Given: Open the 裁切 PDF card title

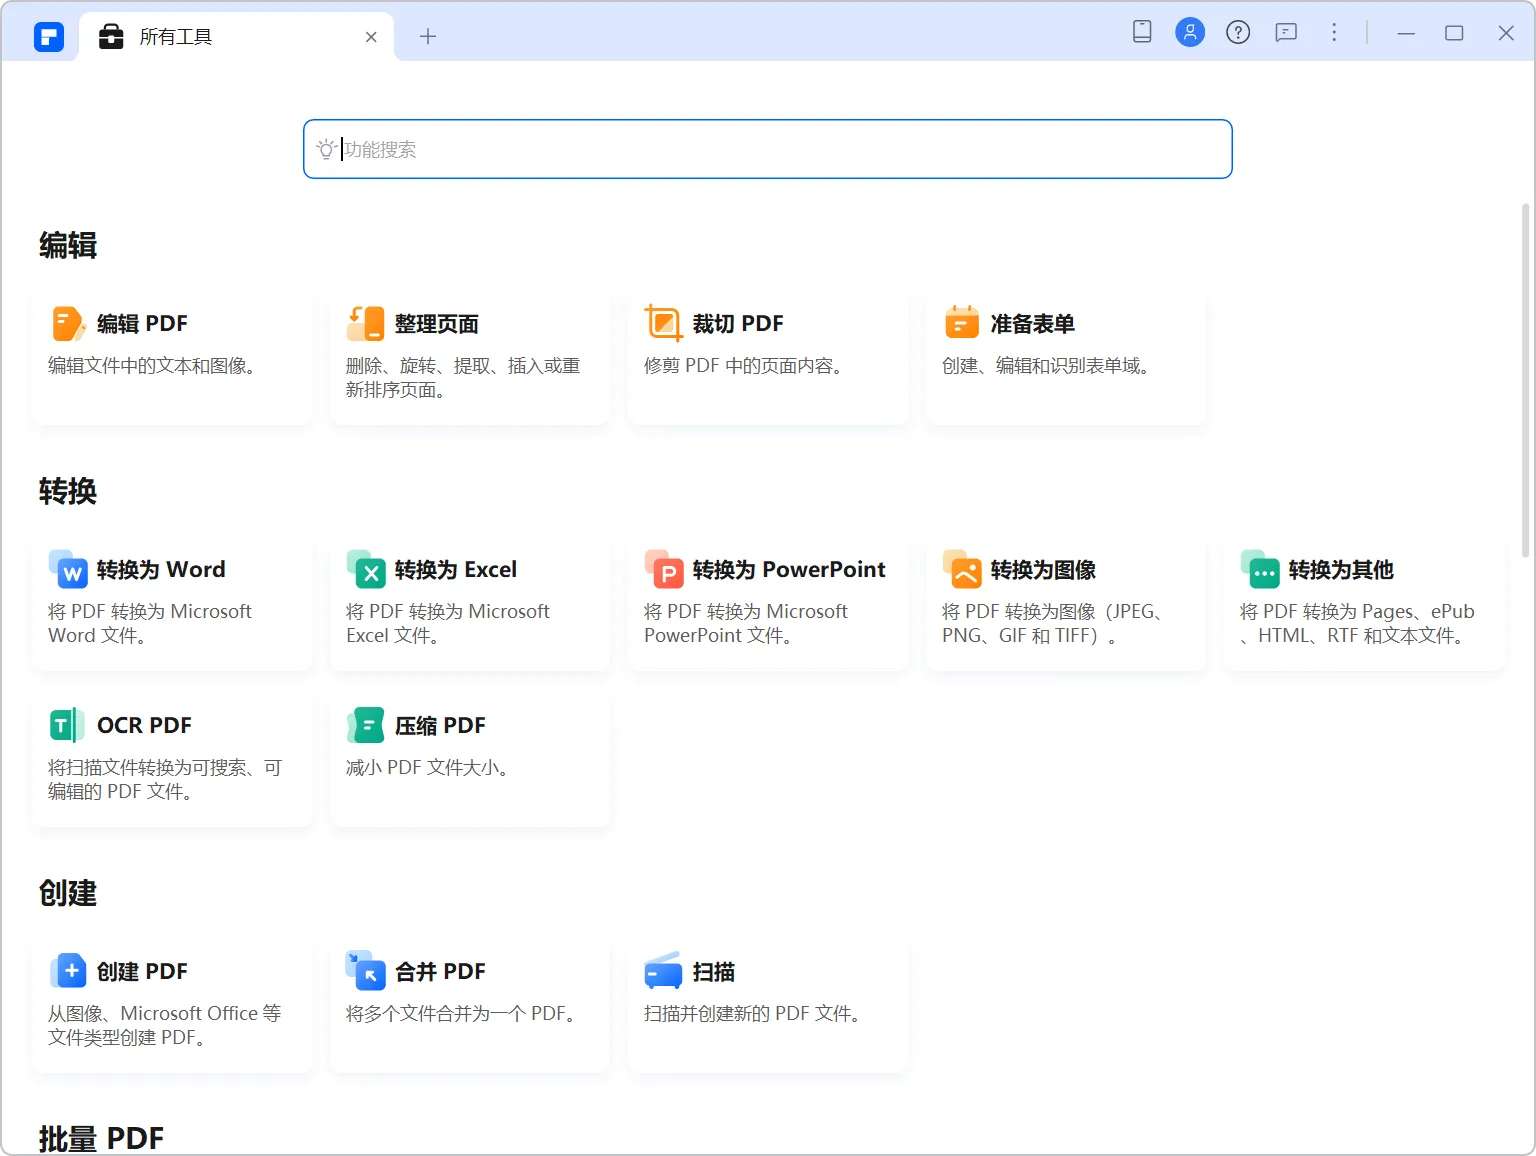Looking at the screenshot, I should [738, 324].
